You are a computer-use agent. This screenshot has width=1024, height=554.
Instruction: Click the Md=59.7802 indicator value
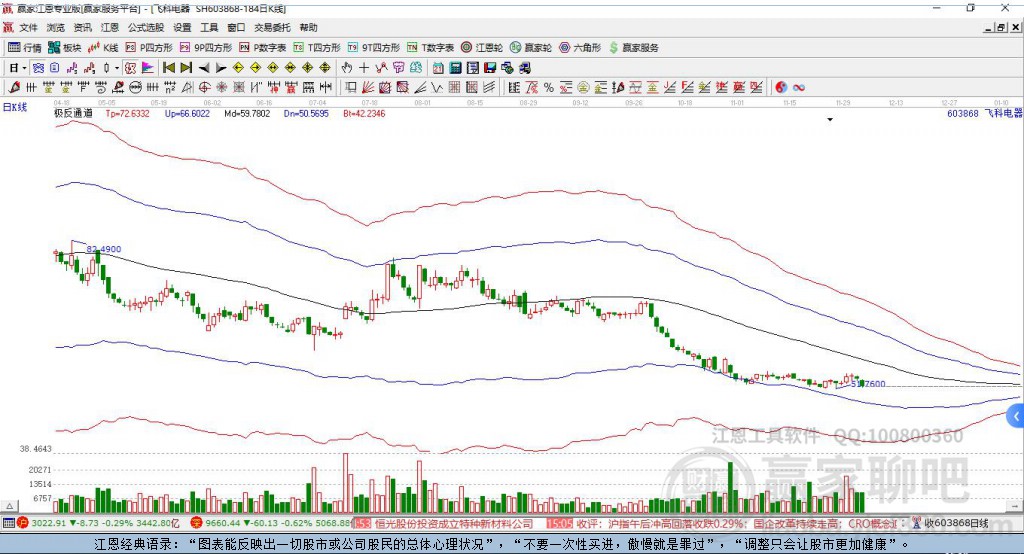point(247,113)
